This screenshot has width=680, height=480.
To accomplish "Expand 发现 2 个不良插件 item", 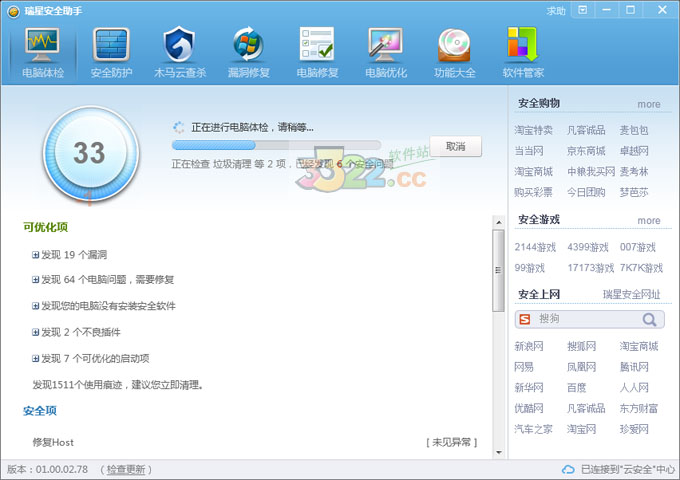I will (x=36, y=333).
